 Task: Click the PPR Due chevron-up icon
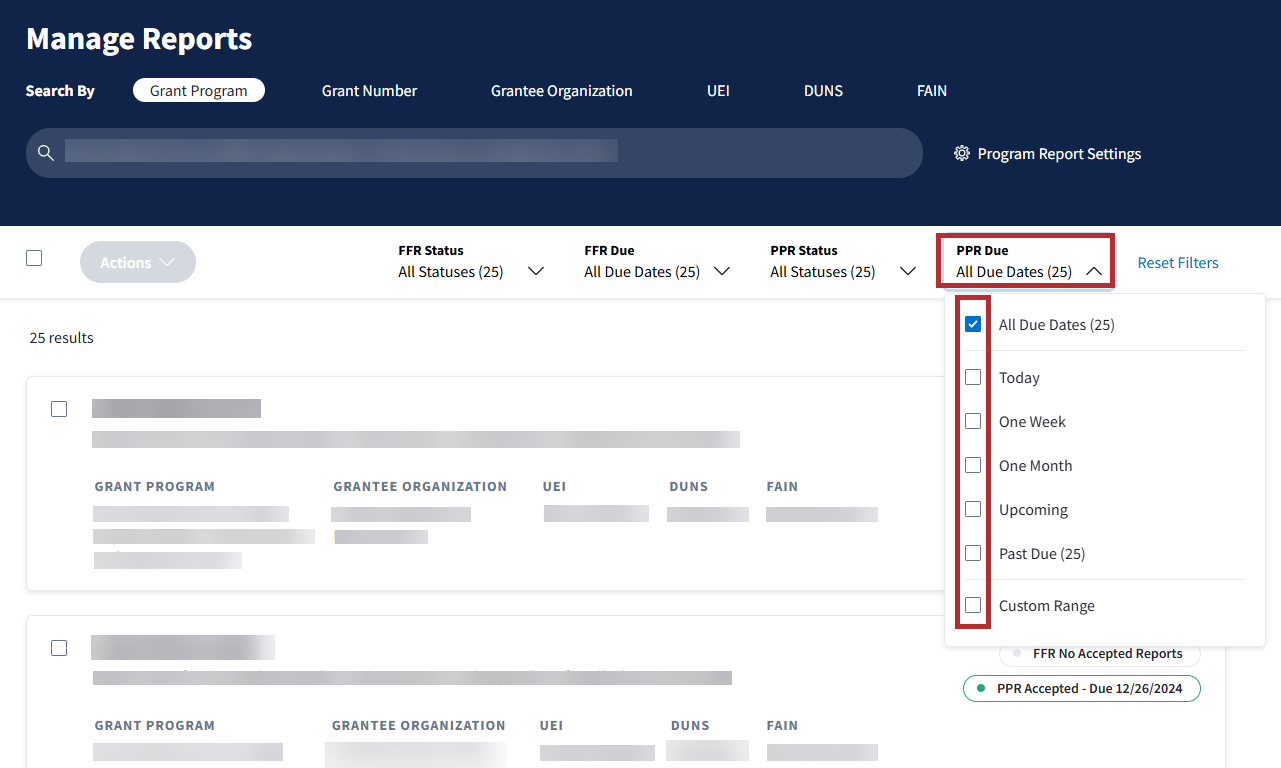pos(1094,271)
